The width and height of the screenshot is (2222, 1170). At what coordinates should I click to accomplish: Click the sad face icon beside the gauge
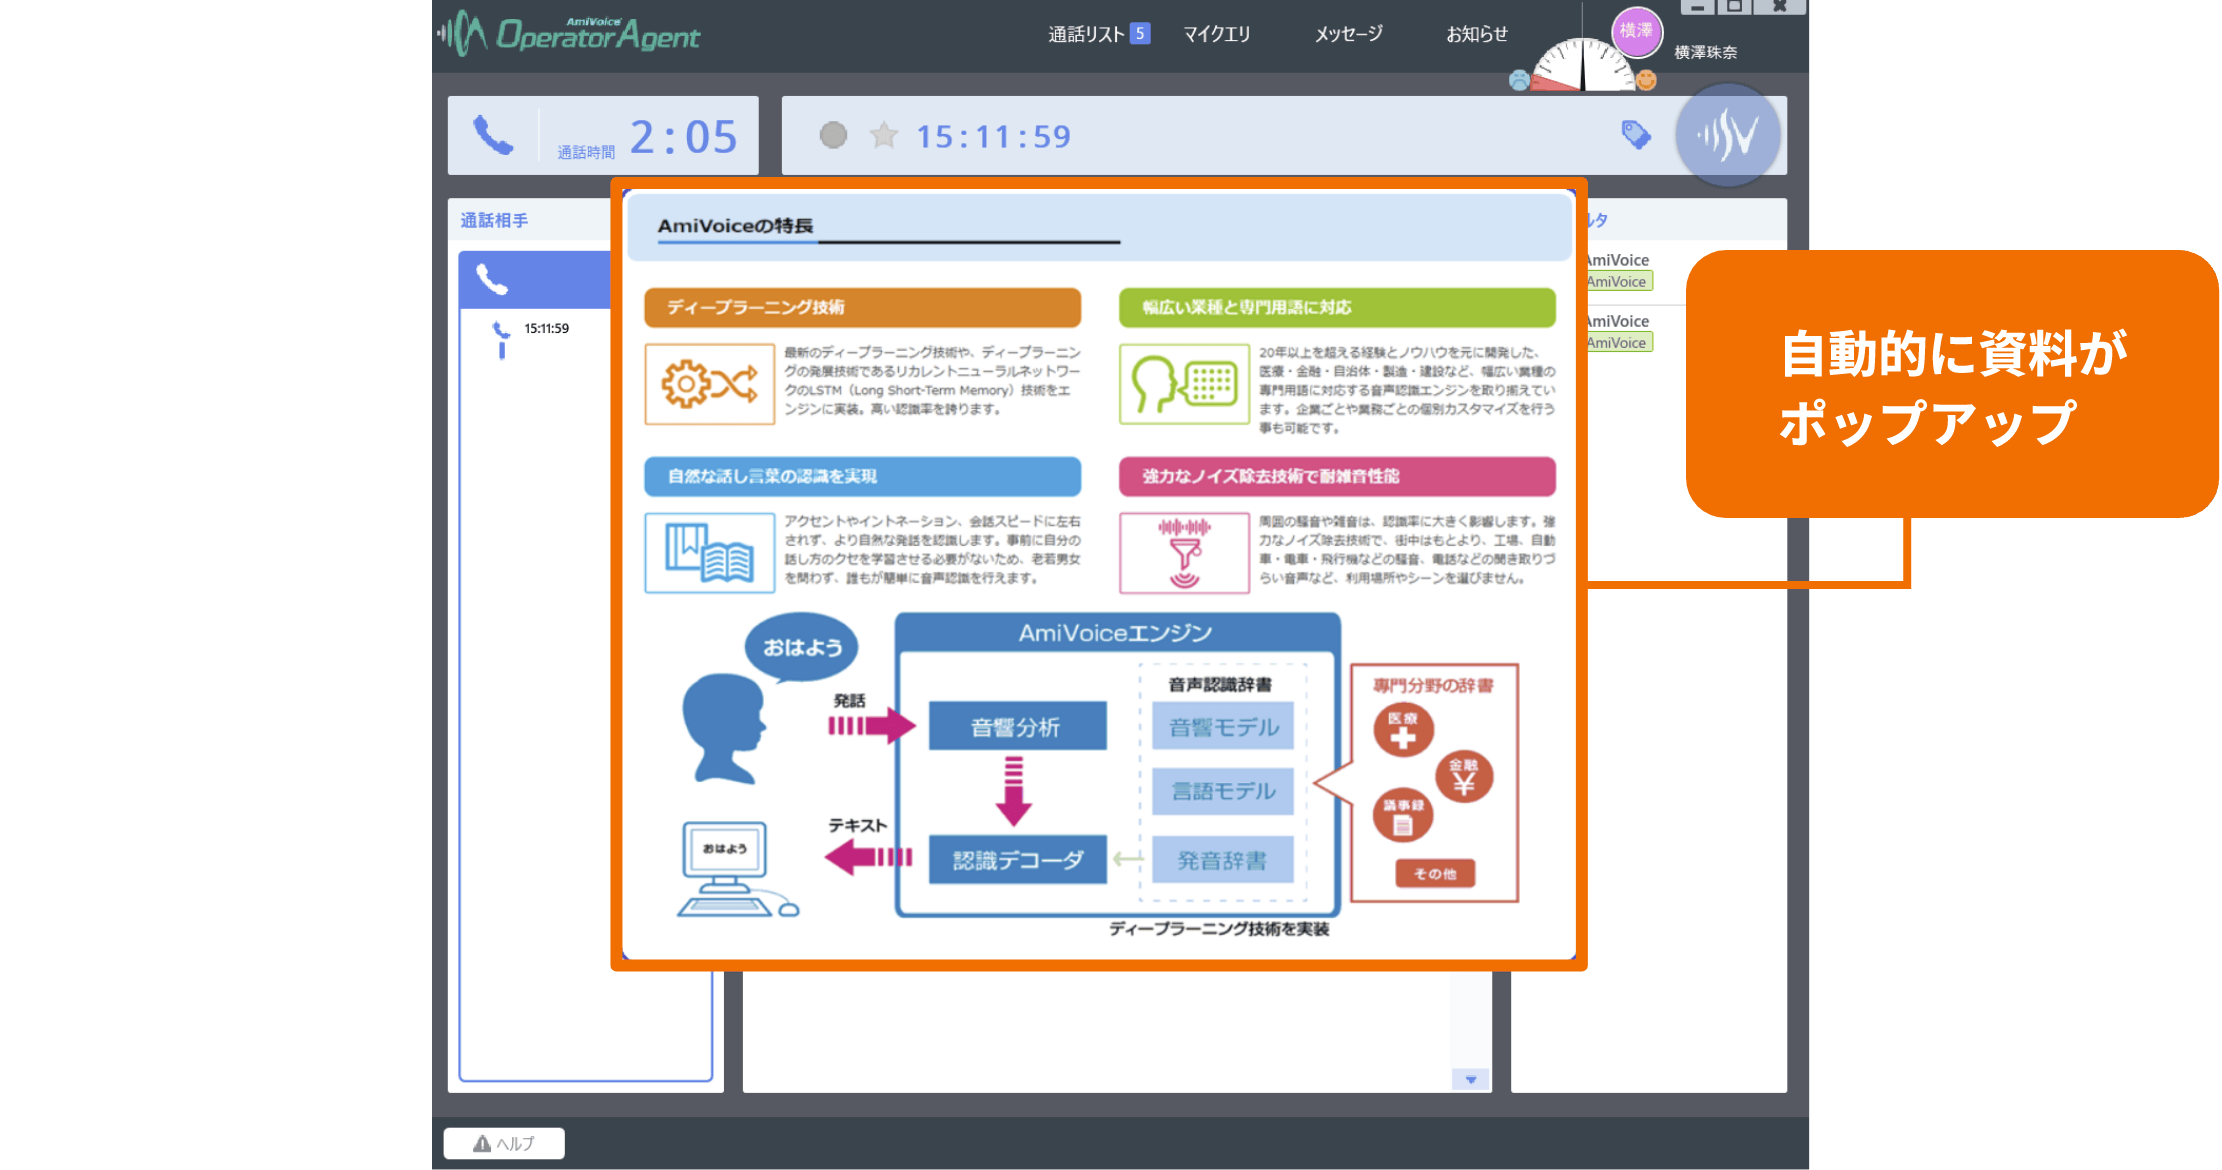click(x=1519, y=80)
